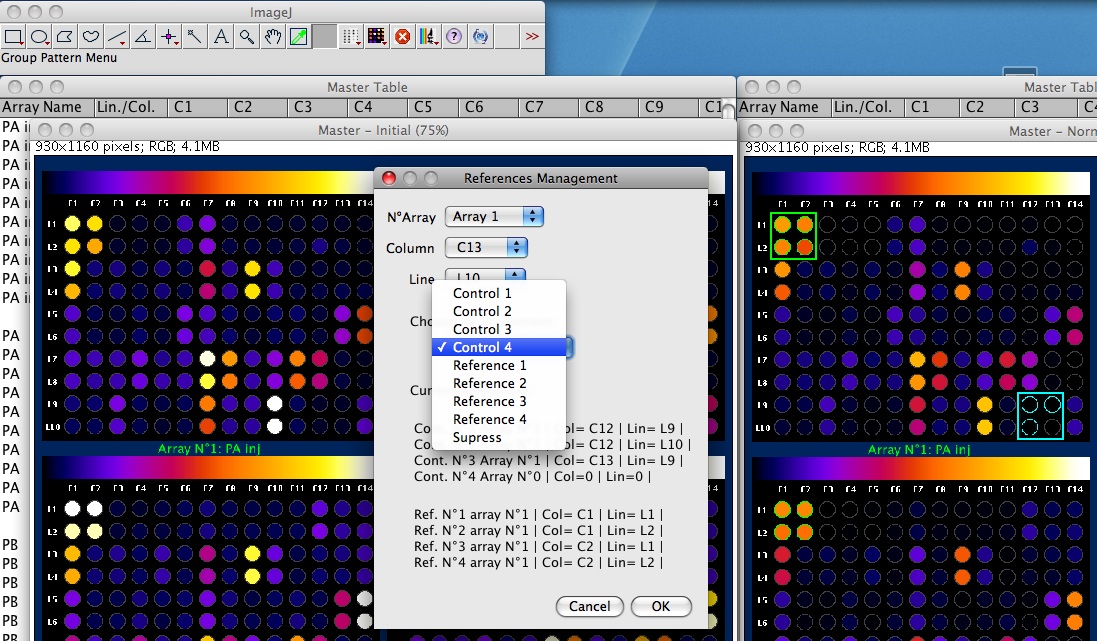Click the 'Cont. N°4 Array N°0' line
This screenshot has width=1097, height=641.
[x=532, y=477]
